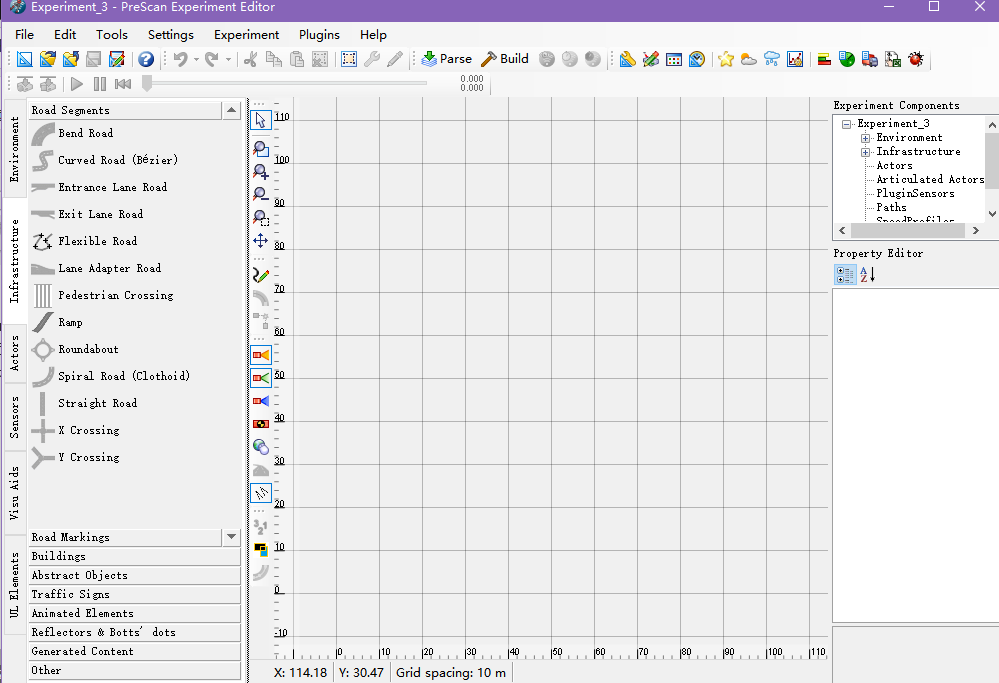This screenshot has width=999, height=683.
Task: Collapse the Road Segments section arrow
Action: (231, 110)
